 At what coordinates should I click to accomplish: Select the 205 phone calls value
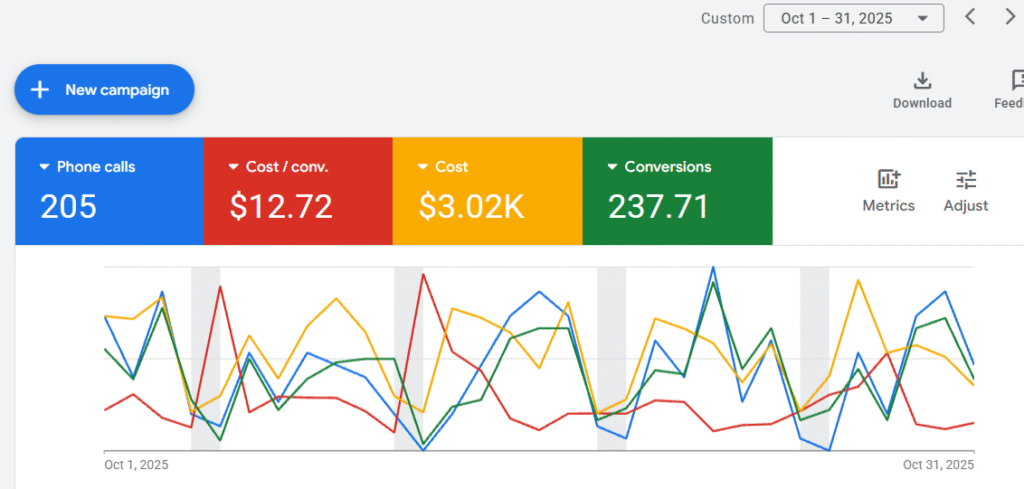click(68, 206)
